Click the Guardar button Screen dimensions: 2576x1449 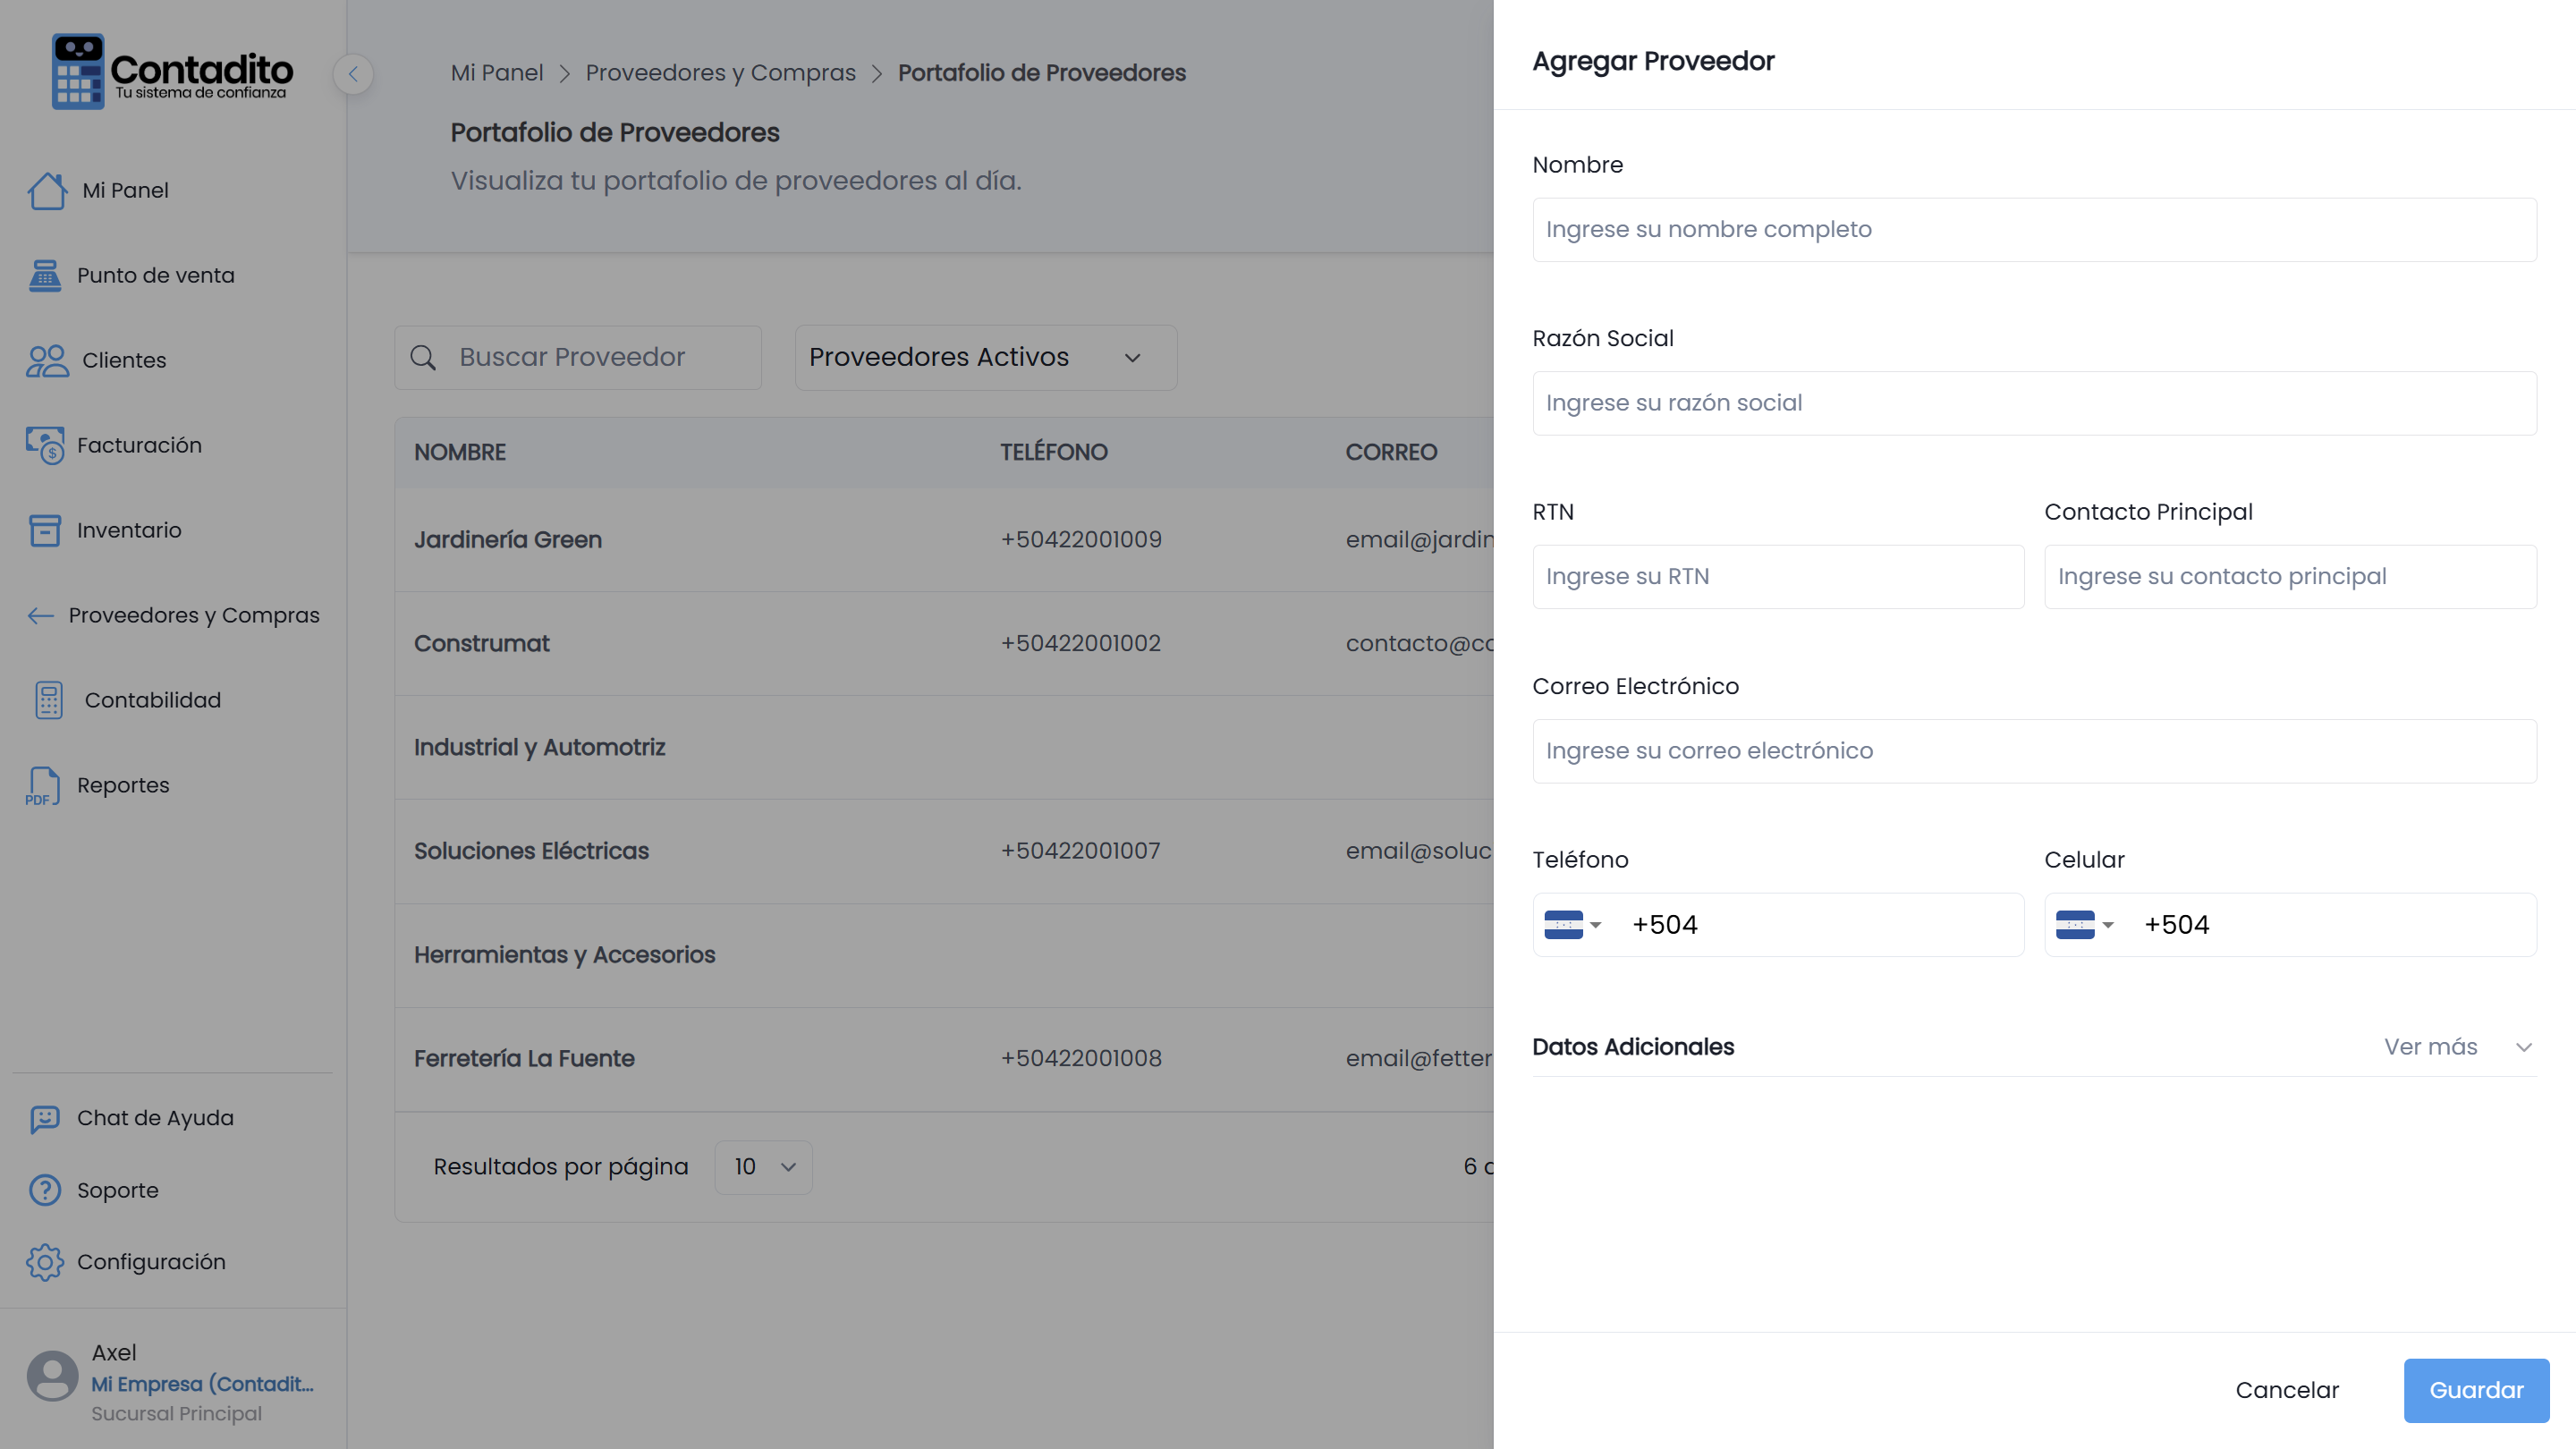[2476, 1390]
